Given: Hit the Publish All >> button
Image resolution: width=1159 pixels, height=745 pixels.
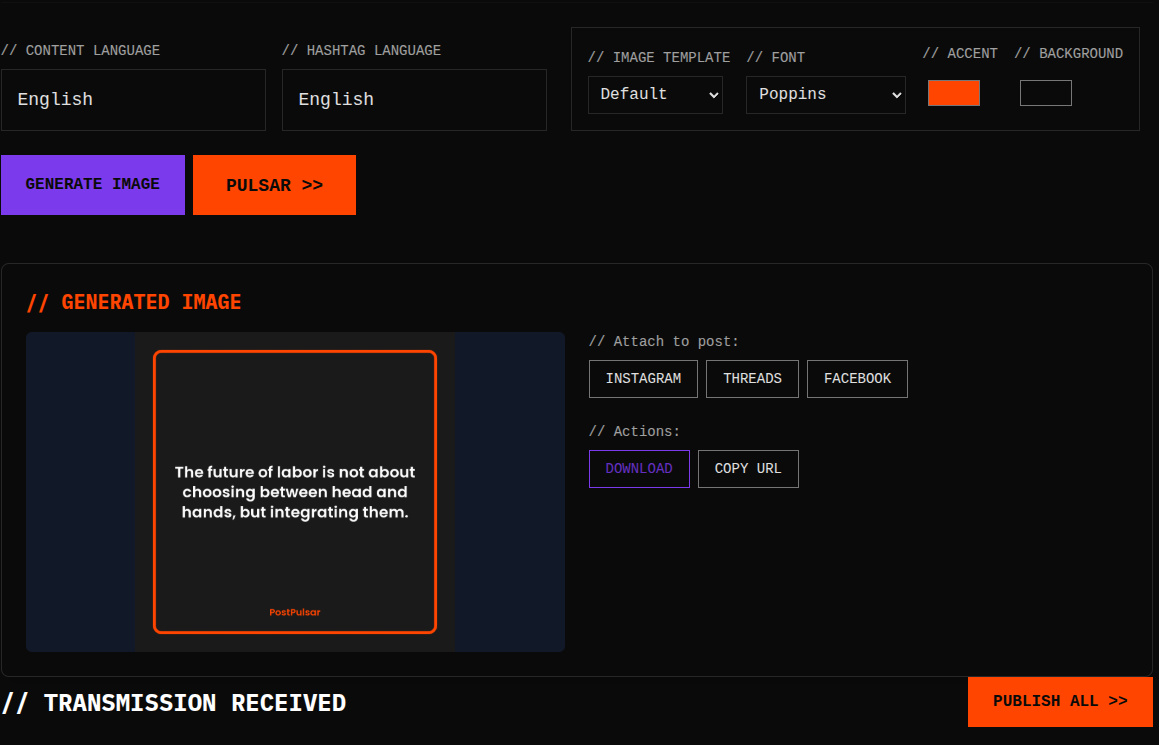Looking at the screenshot, I should (1060, 702).
